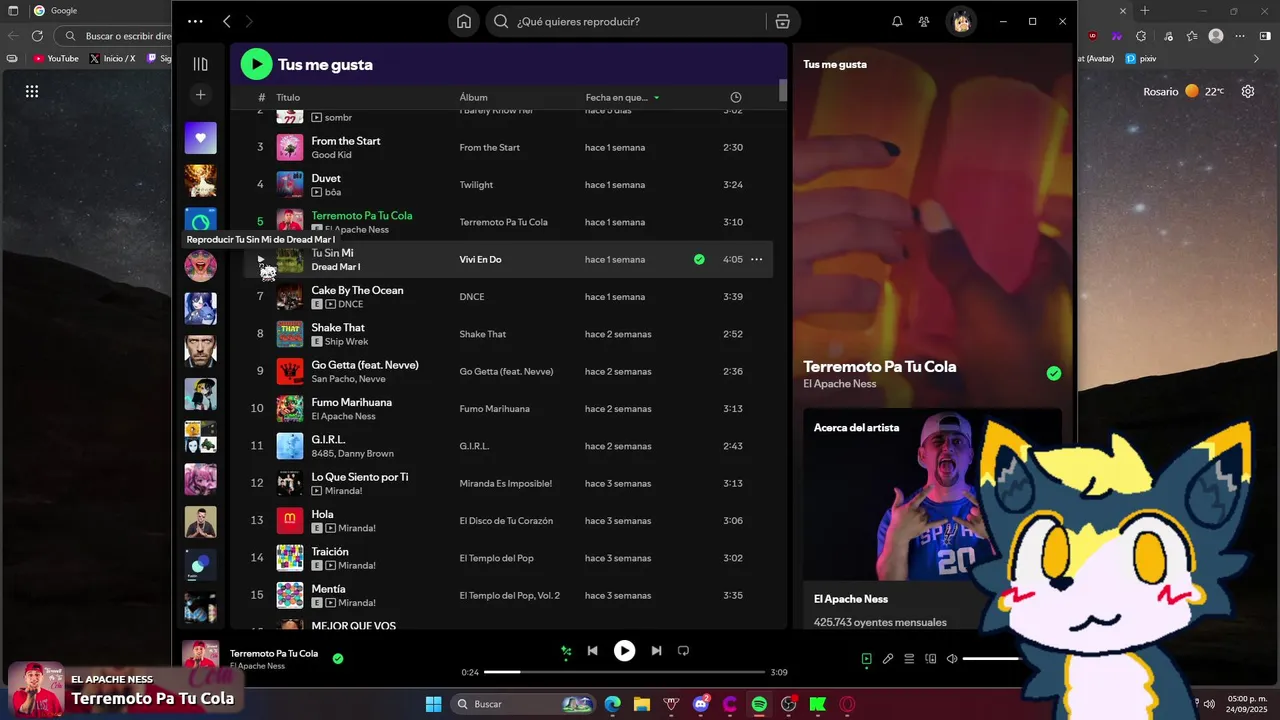Image resolution: width=1280 pixels, height=720 pixels.
Task: Sort by Álbum column header
Action: pos(473,97)
